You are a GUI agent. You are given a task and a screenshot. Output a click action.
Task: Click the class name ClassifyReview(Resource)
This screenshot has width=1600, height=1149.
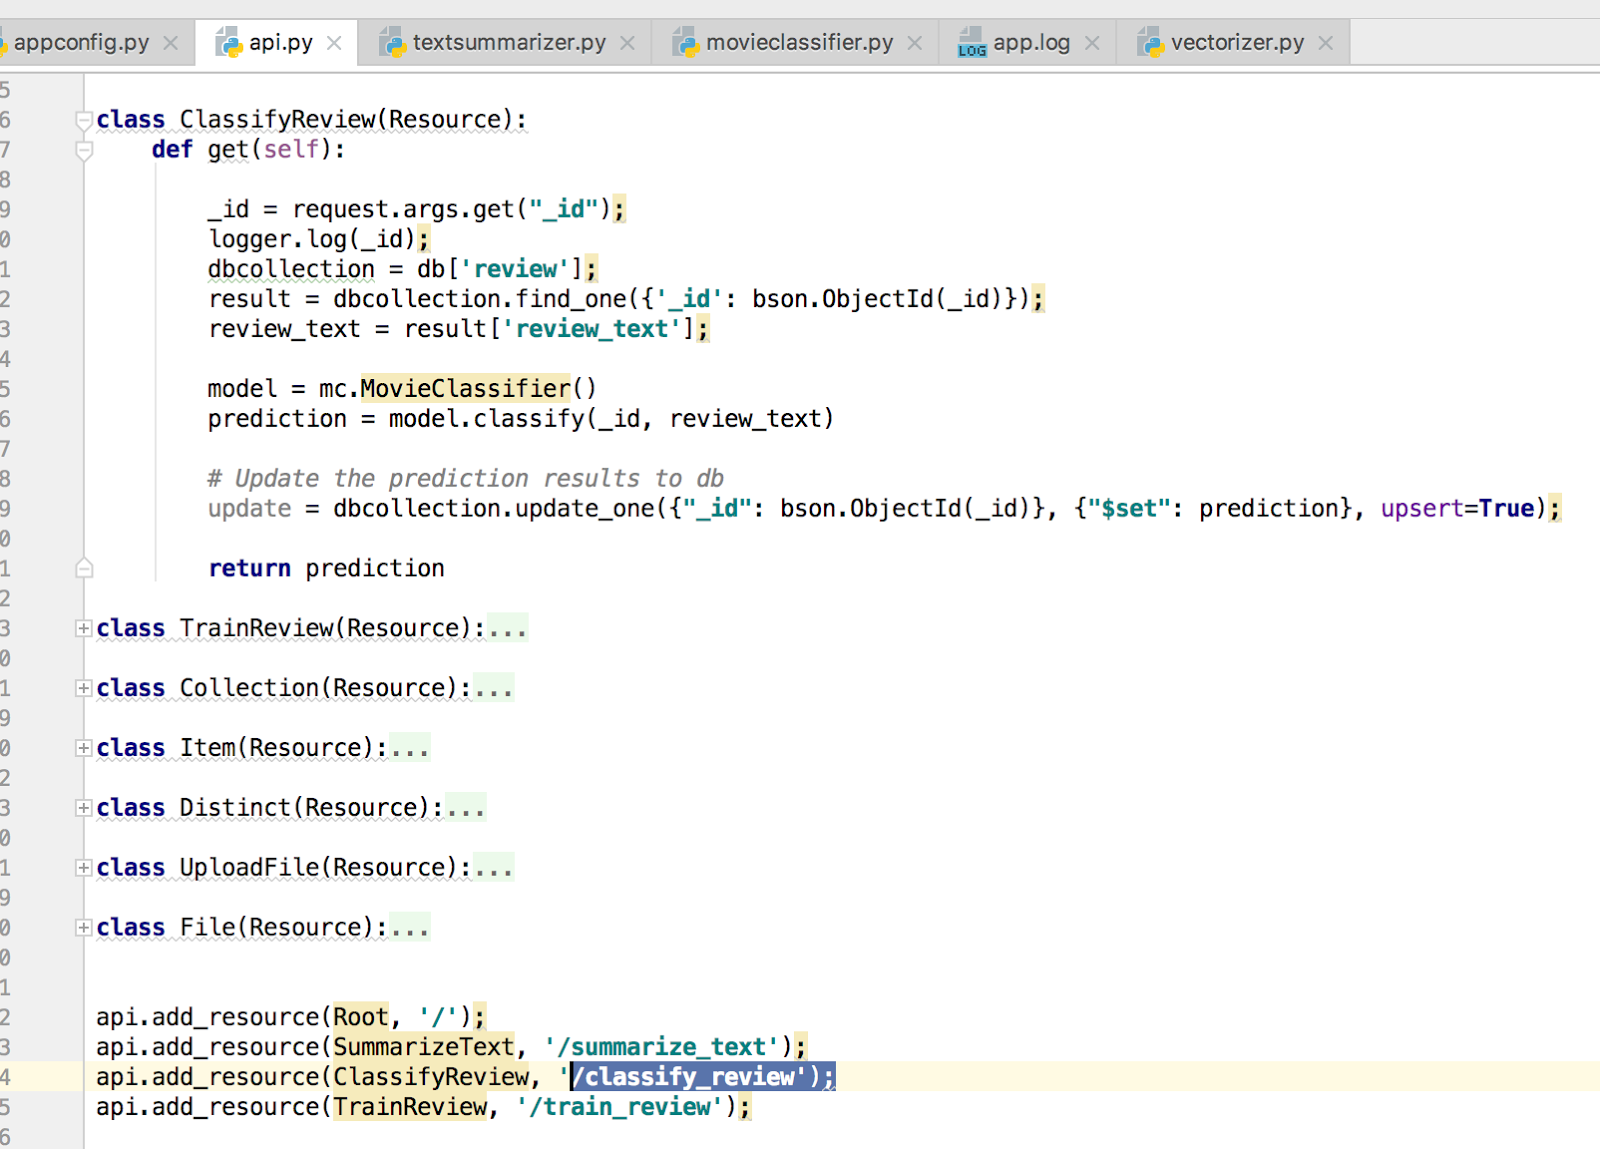pos(347,120)
